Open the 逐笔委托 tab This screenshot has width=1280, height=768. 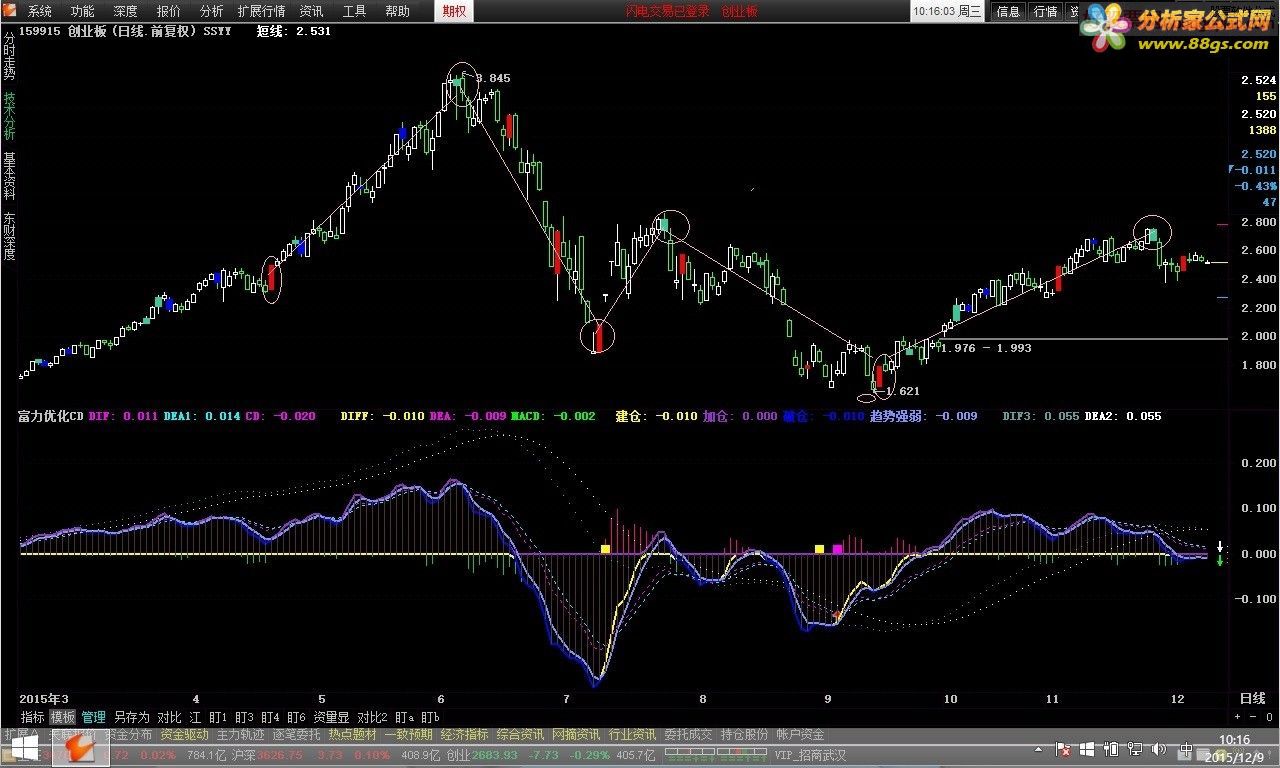(x=296, y=734)
